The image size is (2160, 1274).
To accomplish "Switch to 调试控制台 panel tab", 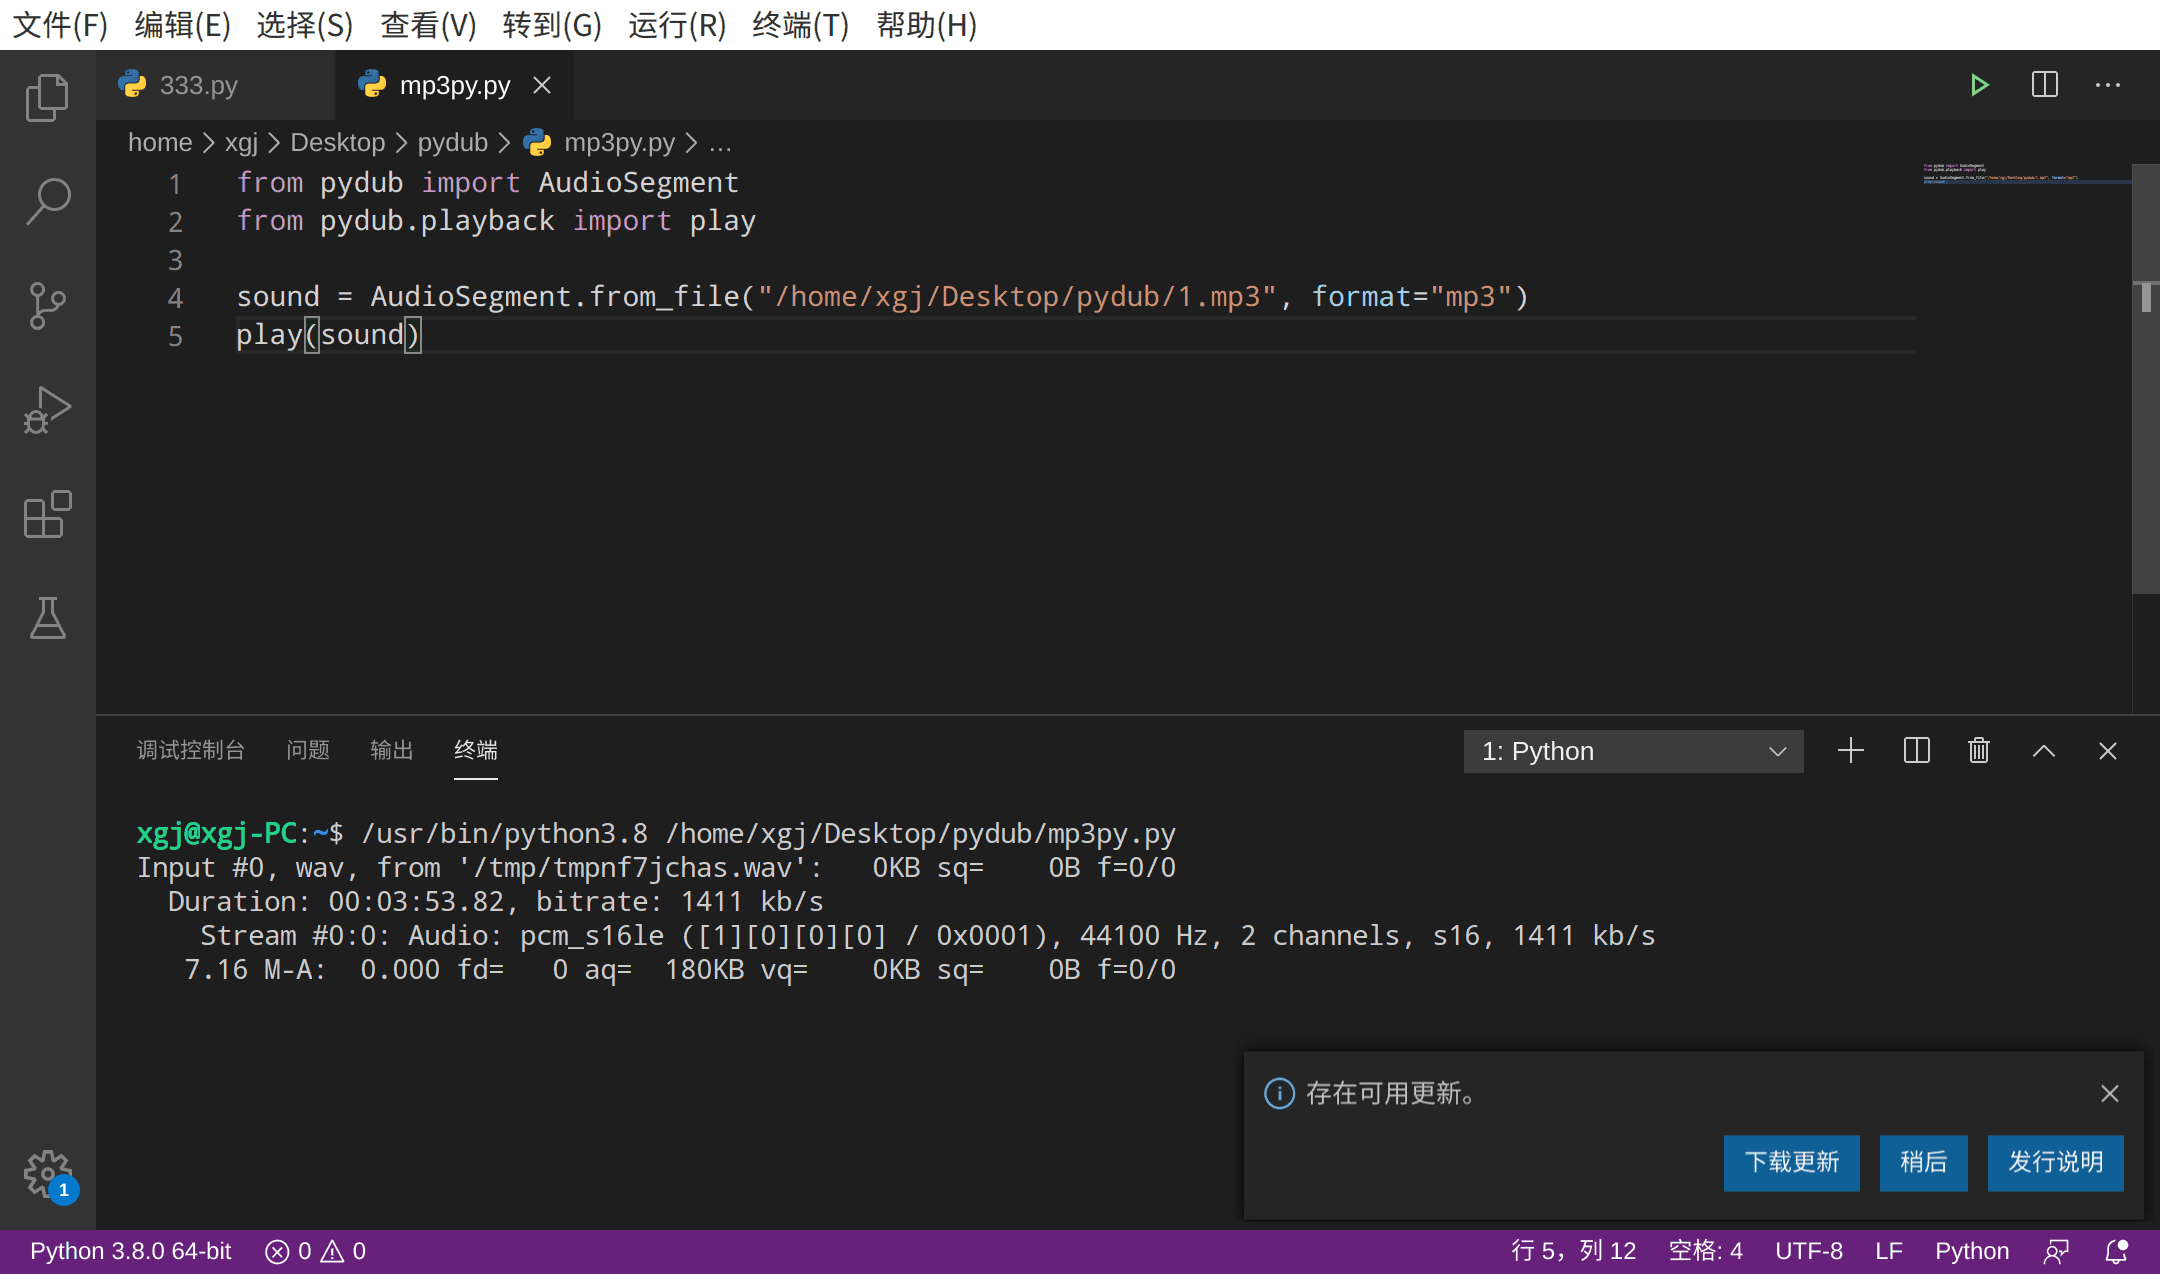I will click(191, 750).
